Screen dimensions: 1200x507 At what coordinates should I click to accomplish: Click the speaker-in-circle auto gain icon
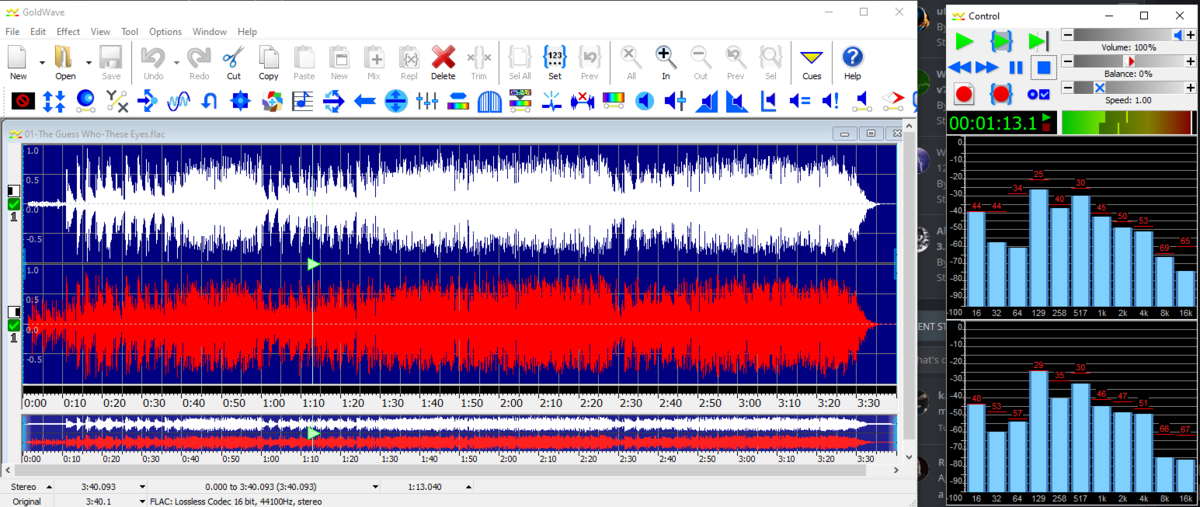tap(644, 101)
